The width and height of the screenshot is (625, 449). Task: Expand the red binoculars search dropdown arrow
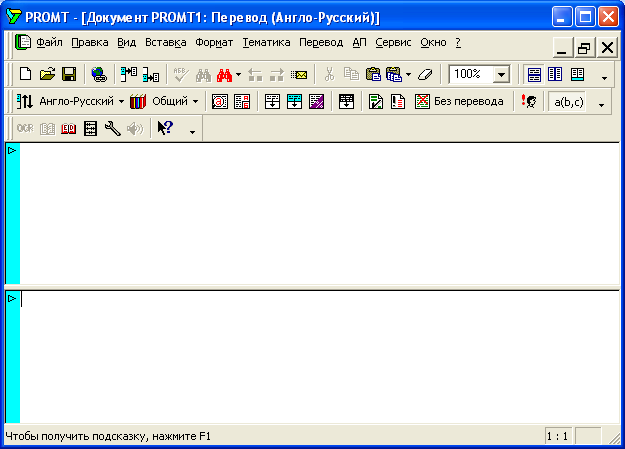pyautogui.click(x=238, y=74)
